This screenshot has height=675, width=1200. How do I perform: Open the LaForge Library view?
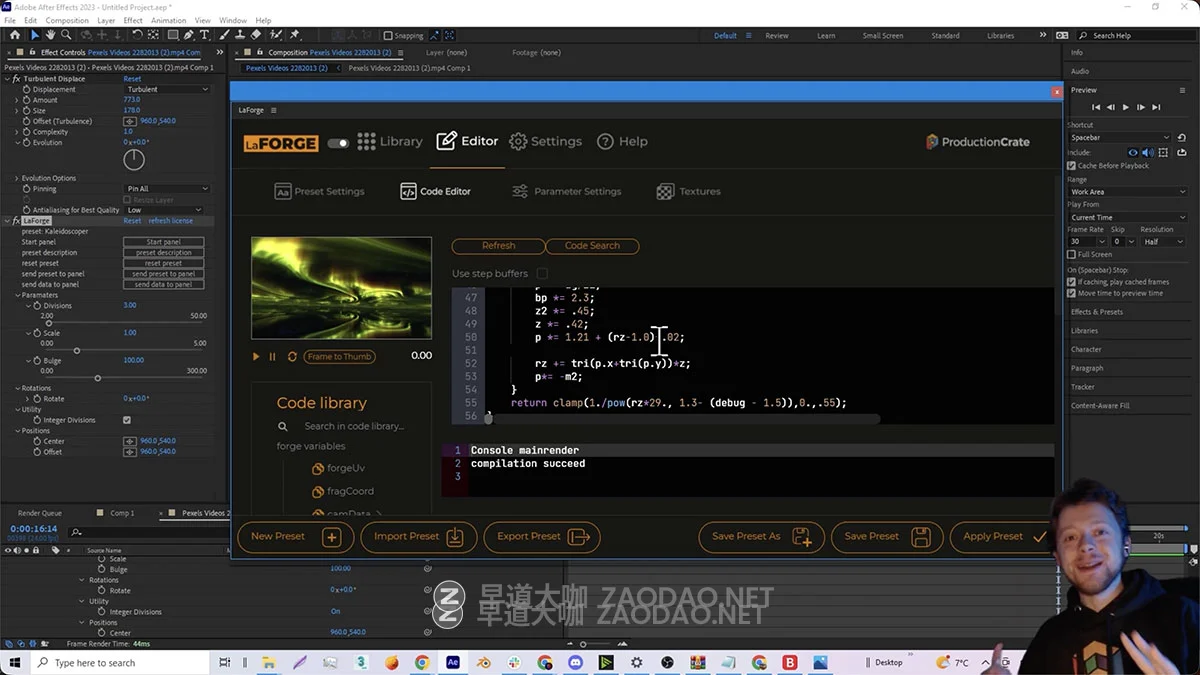pyautogui.click(x=390, y=141)
